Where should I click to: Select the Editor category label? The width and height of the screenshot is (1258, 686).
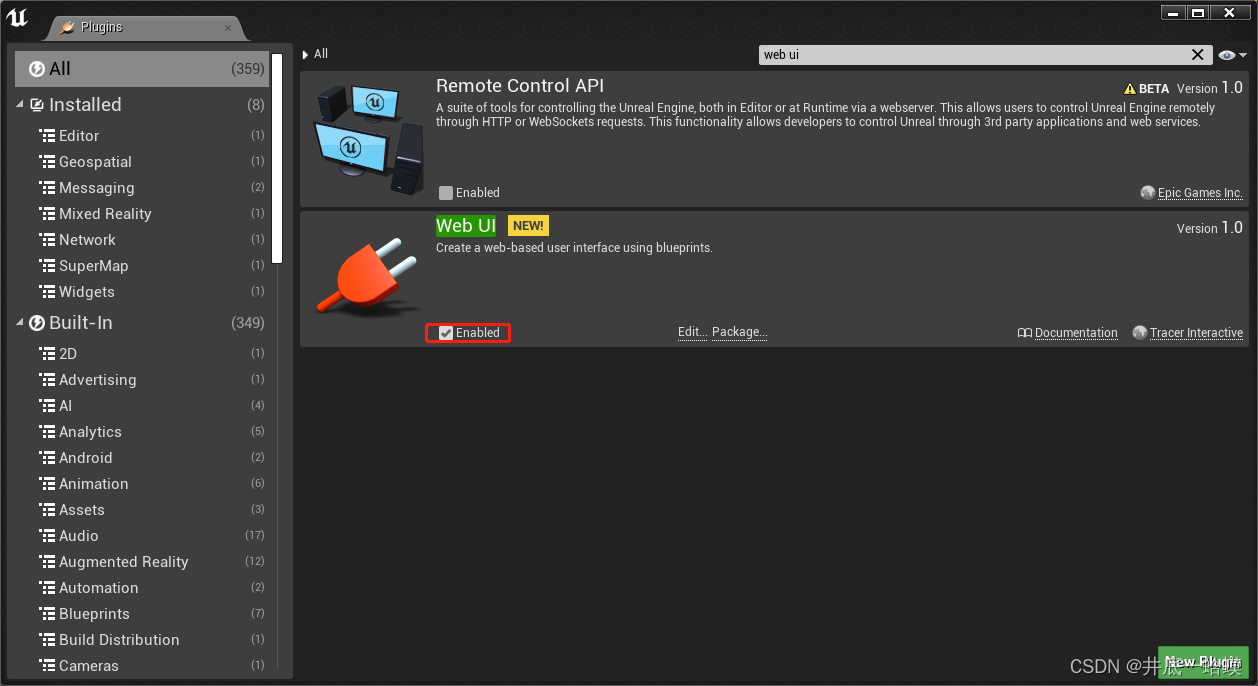(x=79, y=136)
